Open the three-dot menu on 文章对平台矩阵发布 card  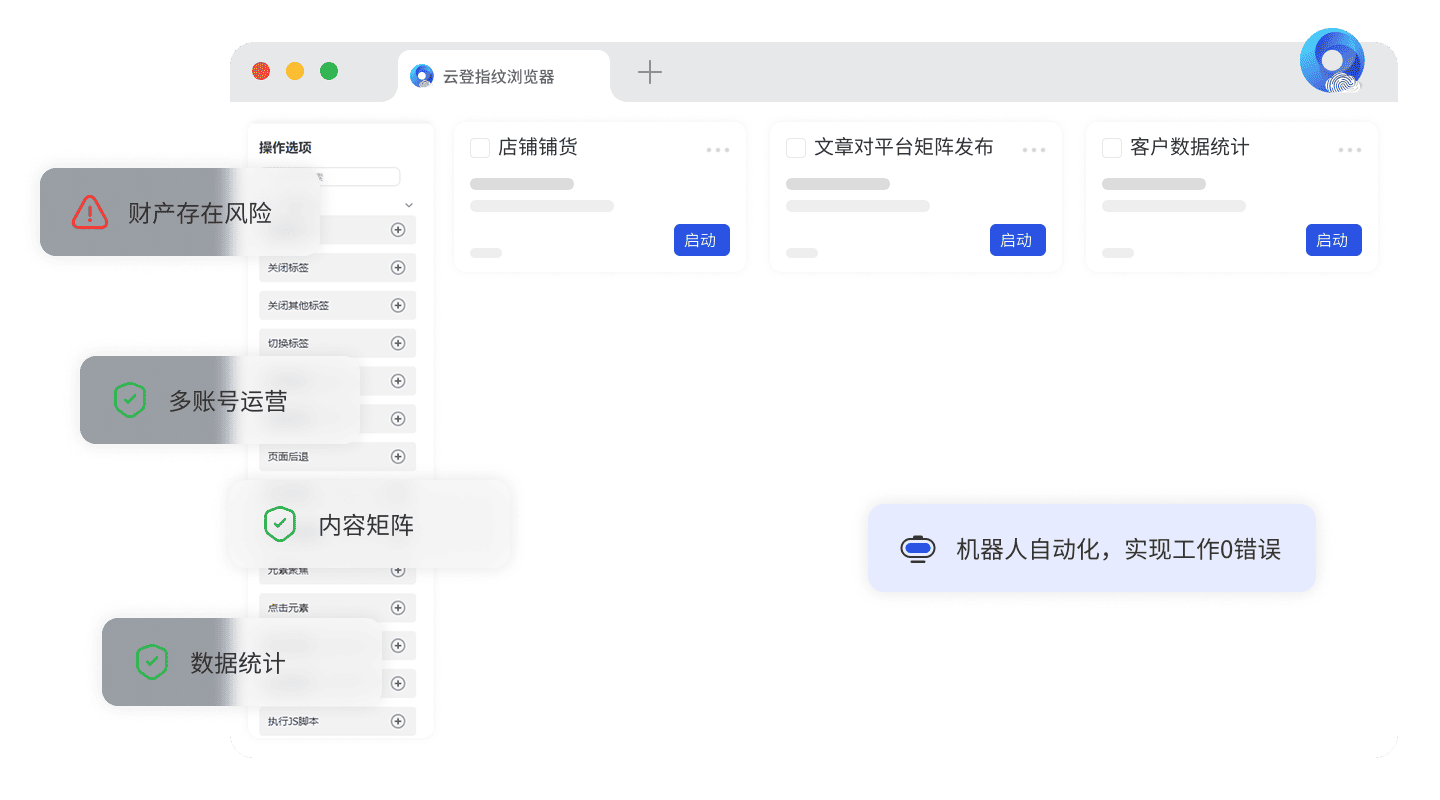click(x=1034, y=150)
